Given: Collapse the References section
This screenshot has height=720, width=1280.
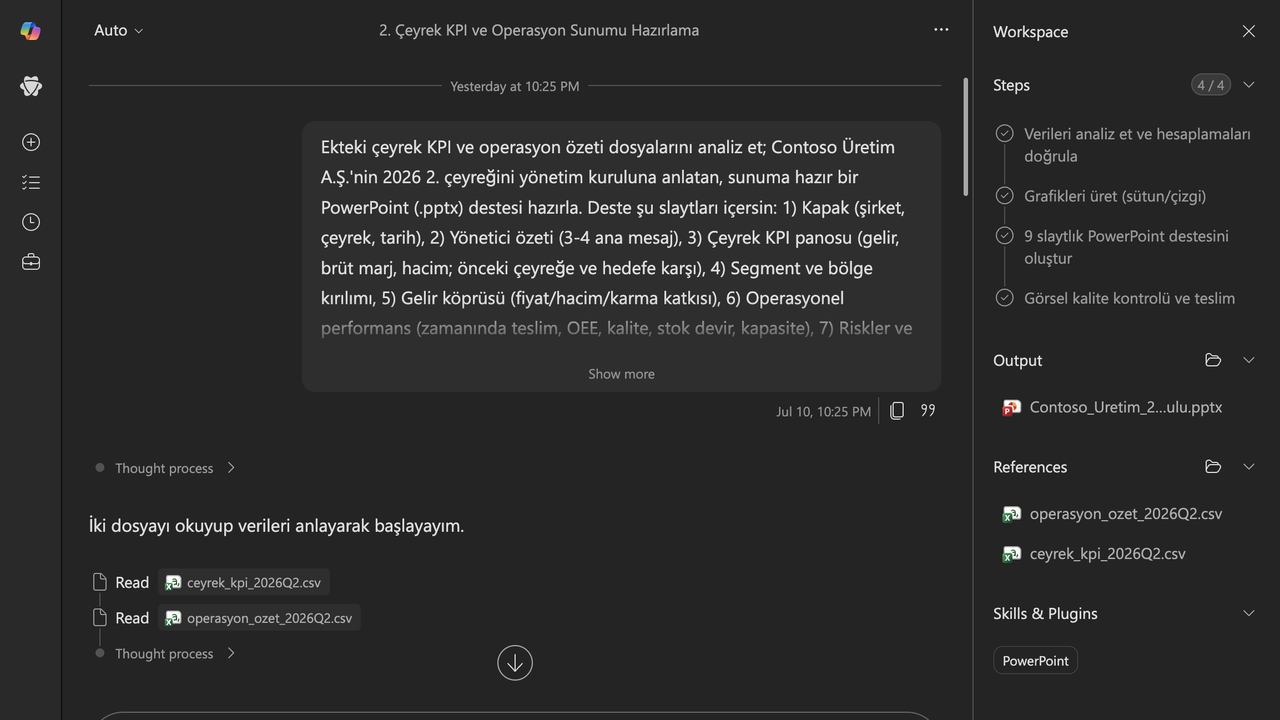Looking at the screenshot, I should 1249,467.
